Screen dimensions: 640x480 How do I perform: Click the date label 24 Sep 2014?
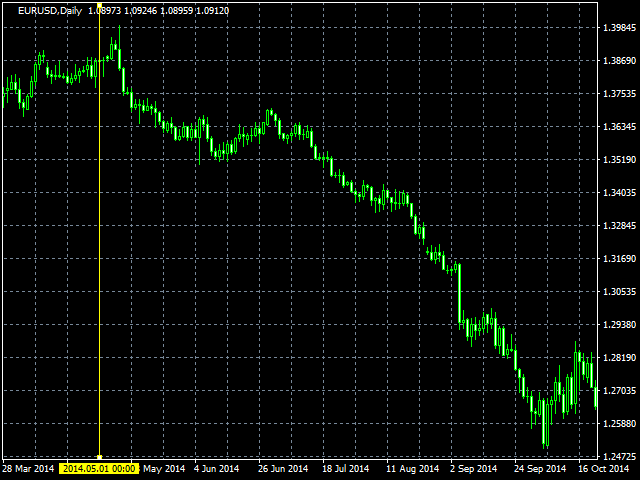pos(540,468)
